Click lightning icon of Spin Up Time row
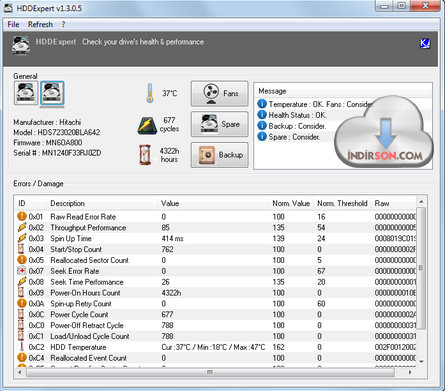This screenshot has height=391, width=445. (22, 238)
